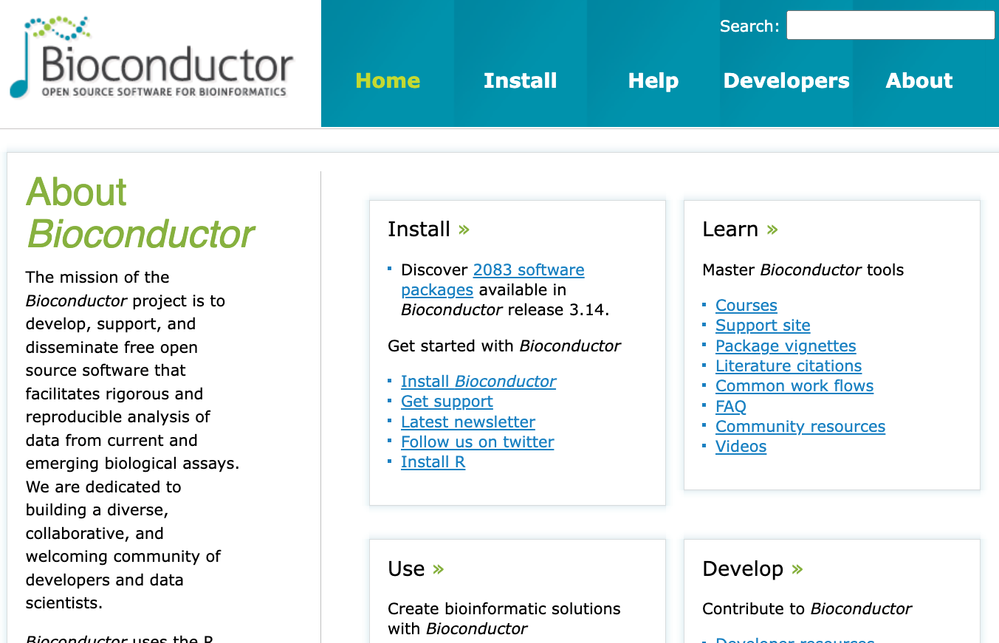Viewport: 999px width, 643px height.
Task: Click the Learn » card heading
Action: click(x=740, y=229)
